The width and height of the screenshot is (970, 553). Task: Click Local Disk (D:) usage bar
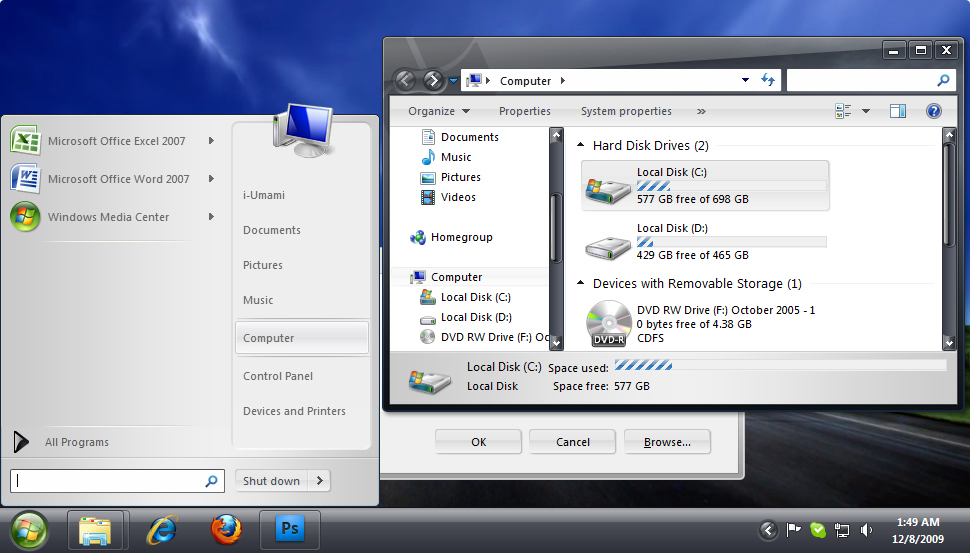tap(732, 242)
